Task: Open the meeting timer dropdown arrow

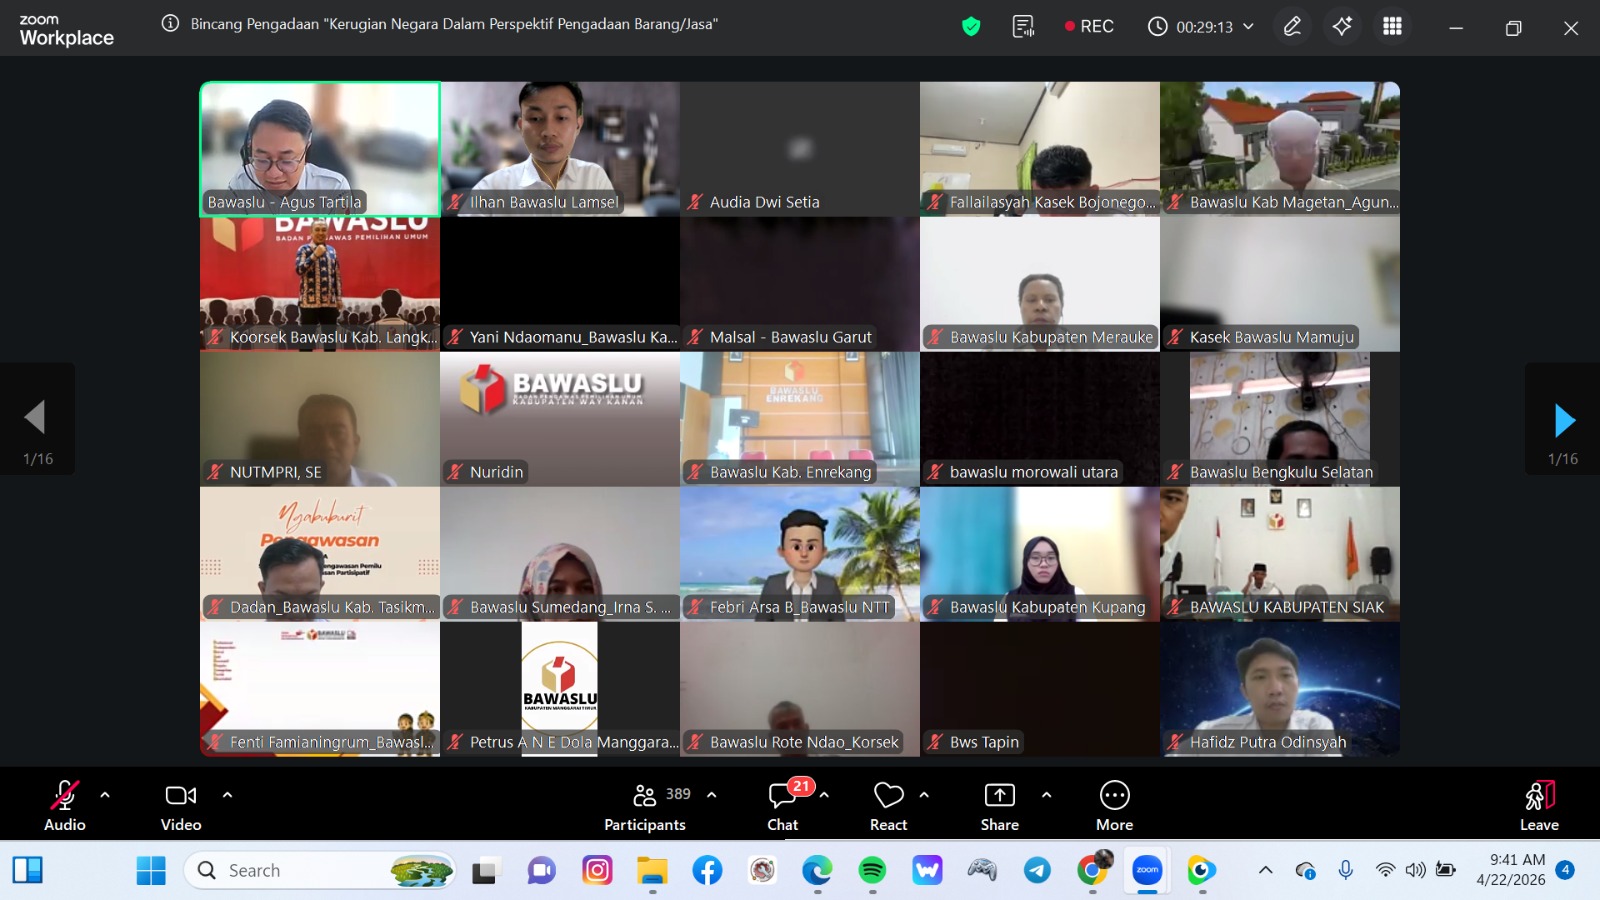Action: (1248, 27)
